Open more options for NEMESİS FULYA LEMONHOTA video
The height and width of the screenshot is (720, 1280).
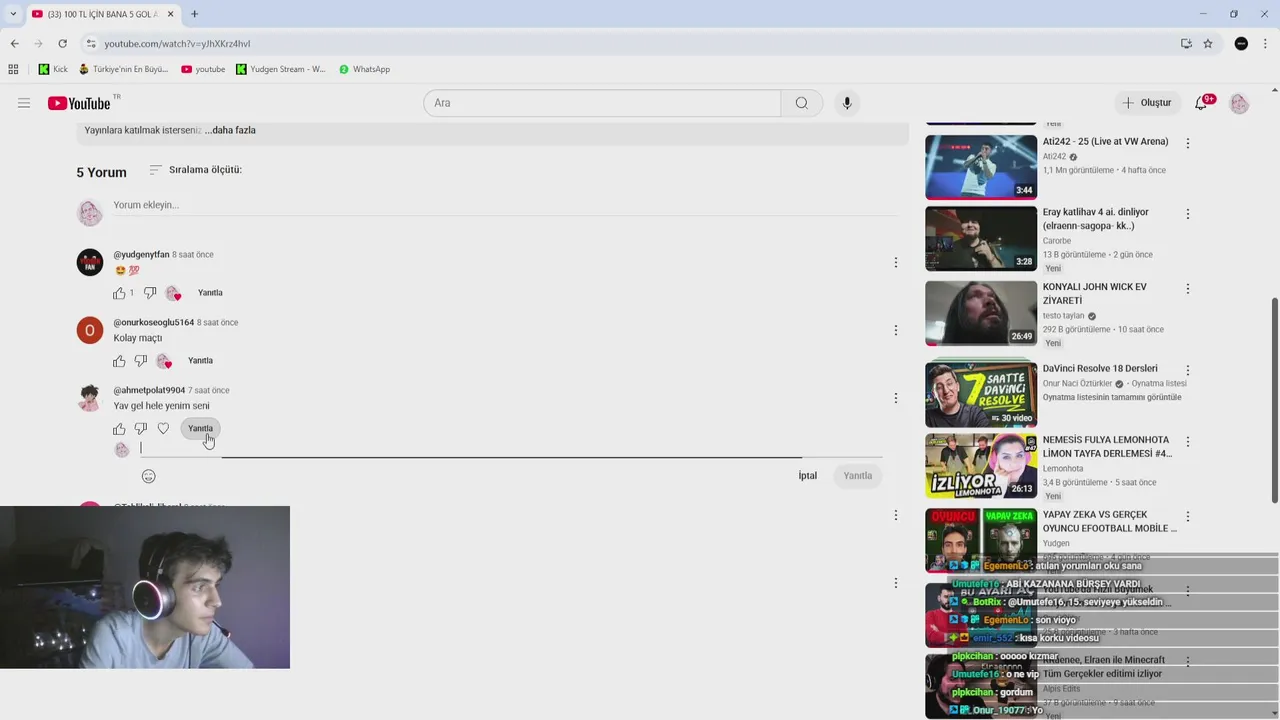(1187, 442)
